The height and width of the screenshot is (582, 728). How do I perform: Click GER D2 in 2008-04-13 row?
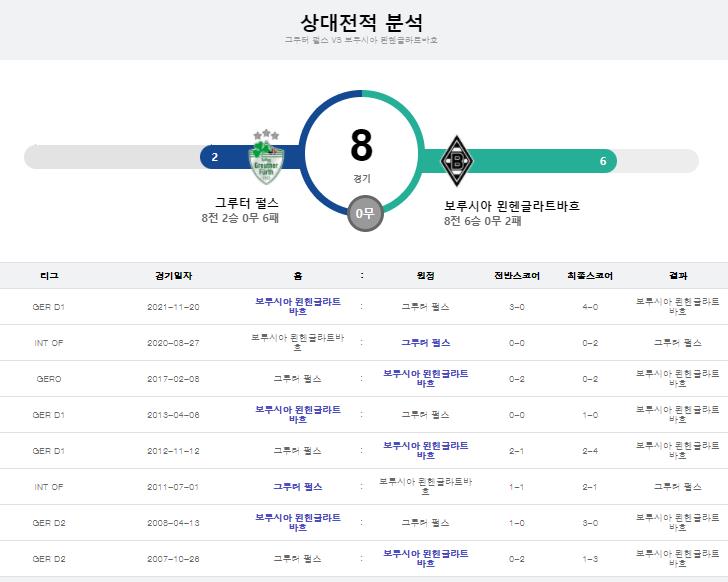point(49,523)
